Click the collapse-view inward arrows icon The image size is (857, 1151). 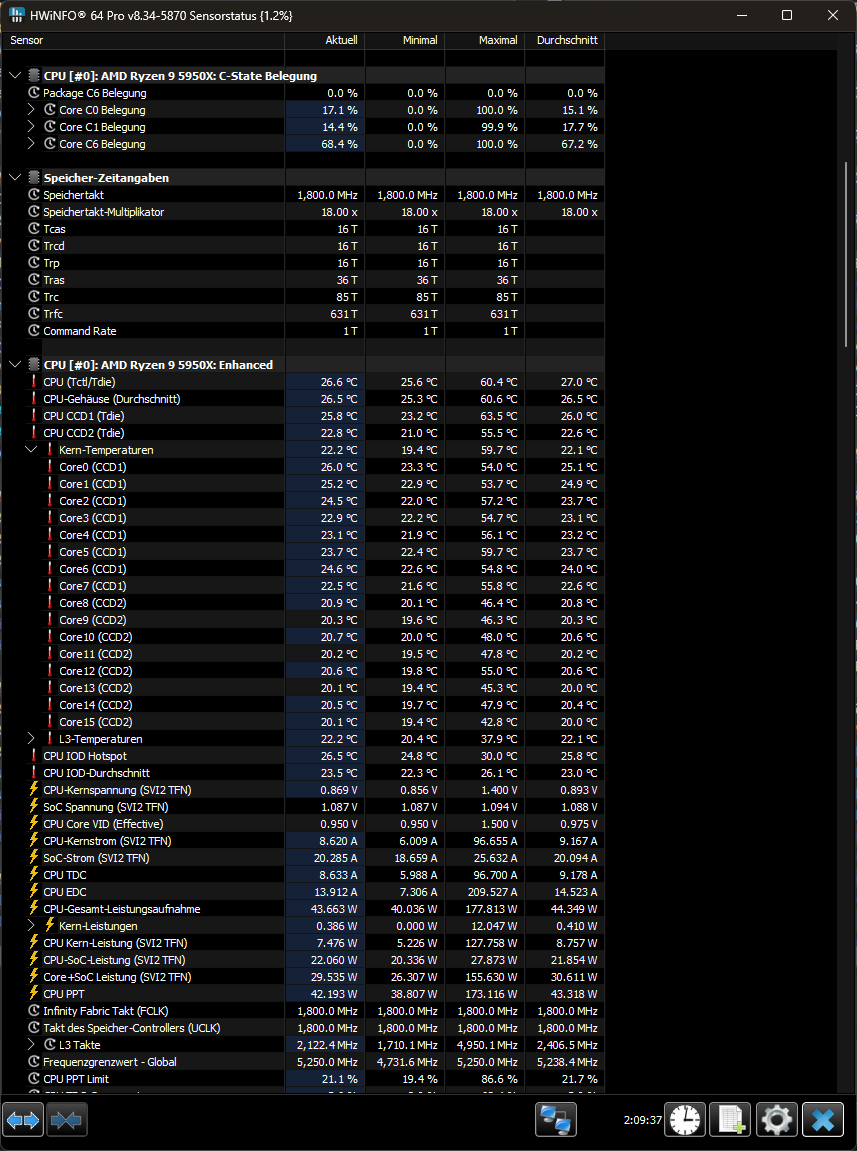click(67, 1120)
